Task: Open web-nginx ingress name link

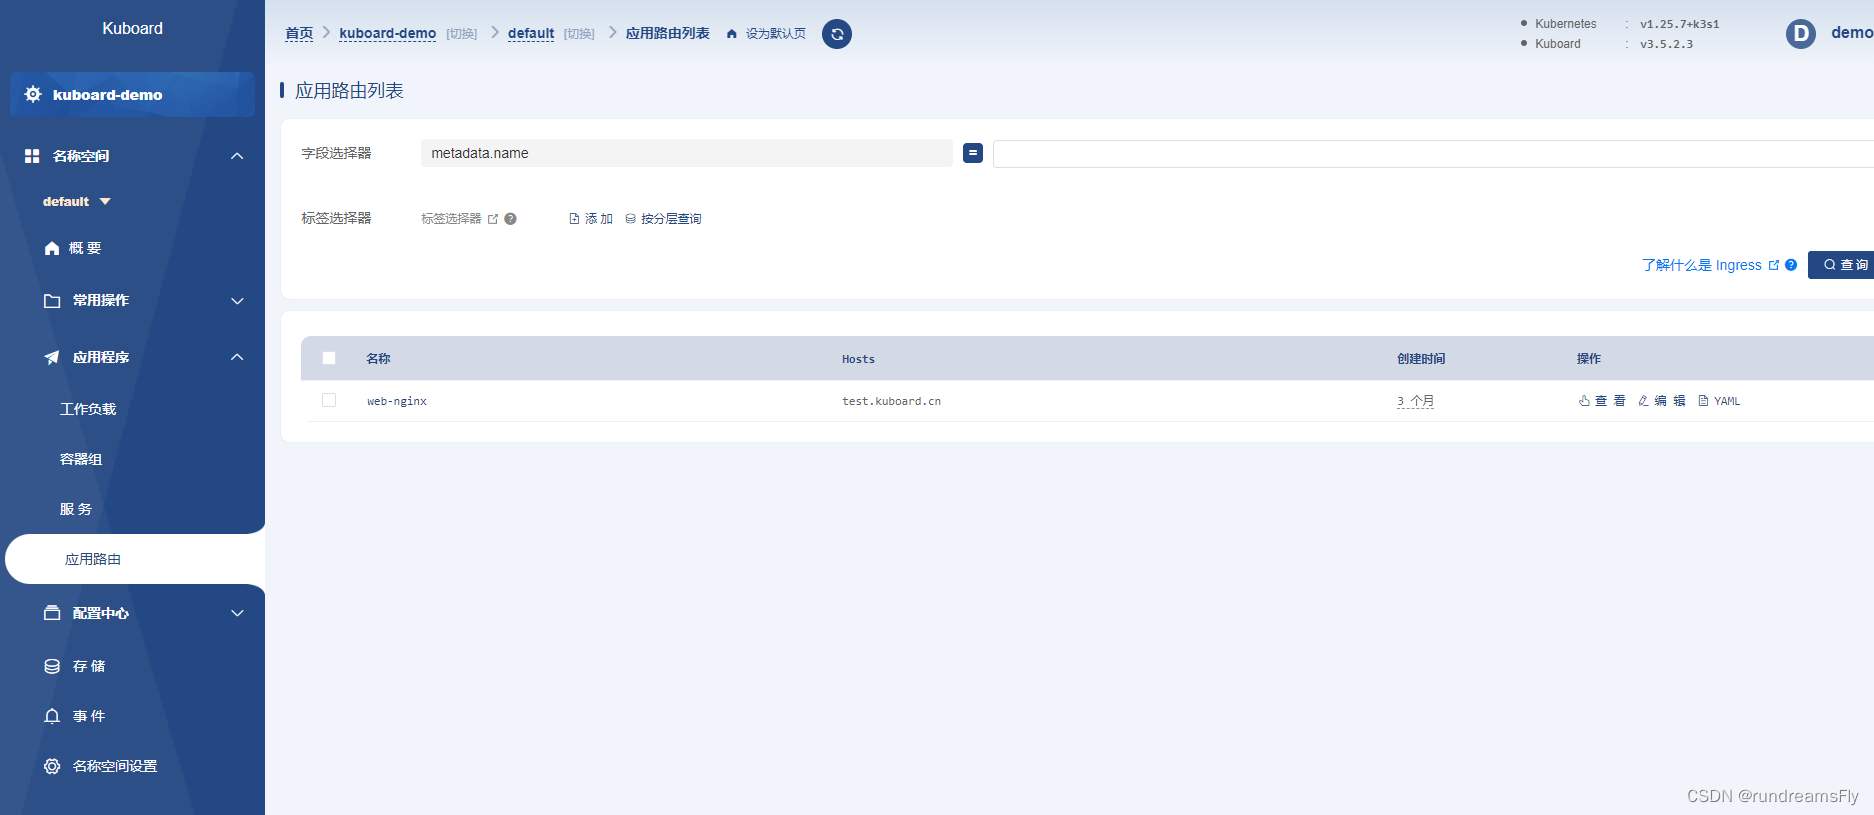Action: 397,401
